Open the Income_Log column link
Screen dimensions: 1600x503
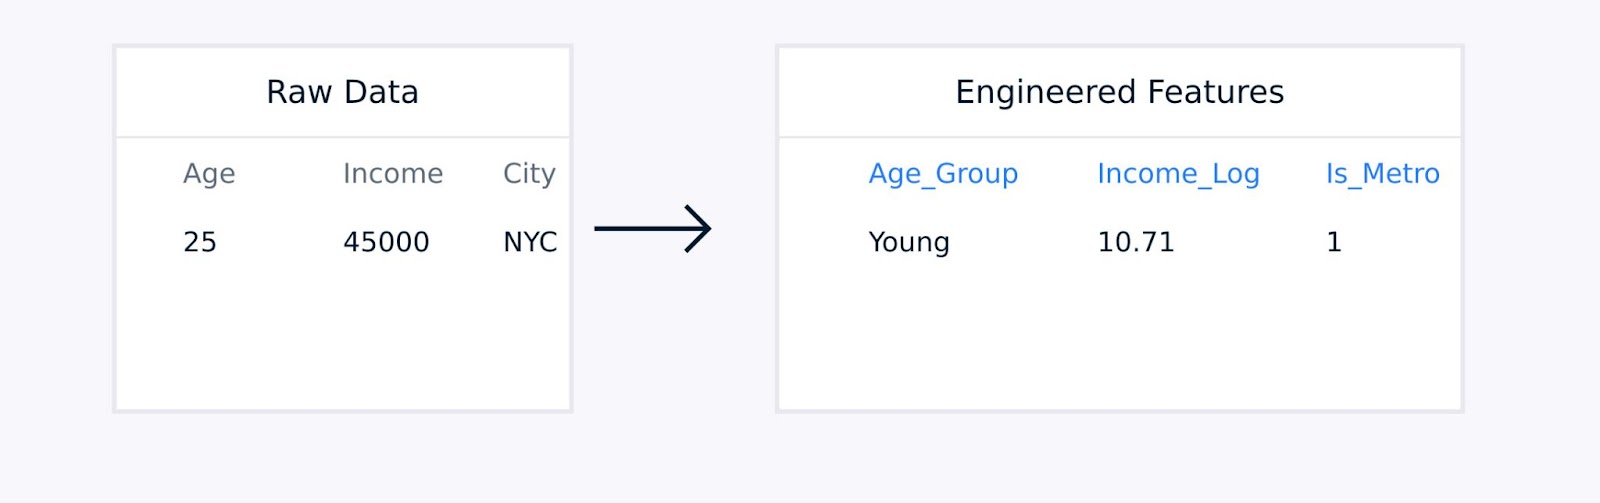[x=1178, y=174]
